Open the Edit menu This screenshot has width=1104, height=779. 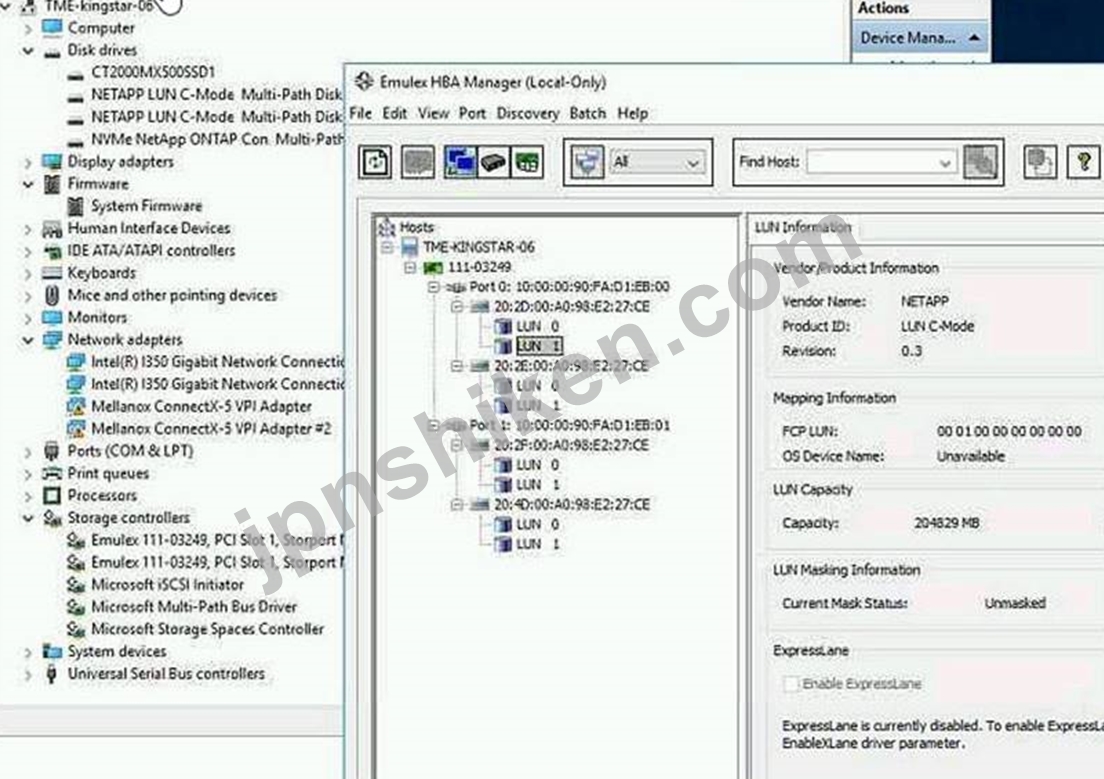395,113
